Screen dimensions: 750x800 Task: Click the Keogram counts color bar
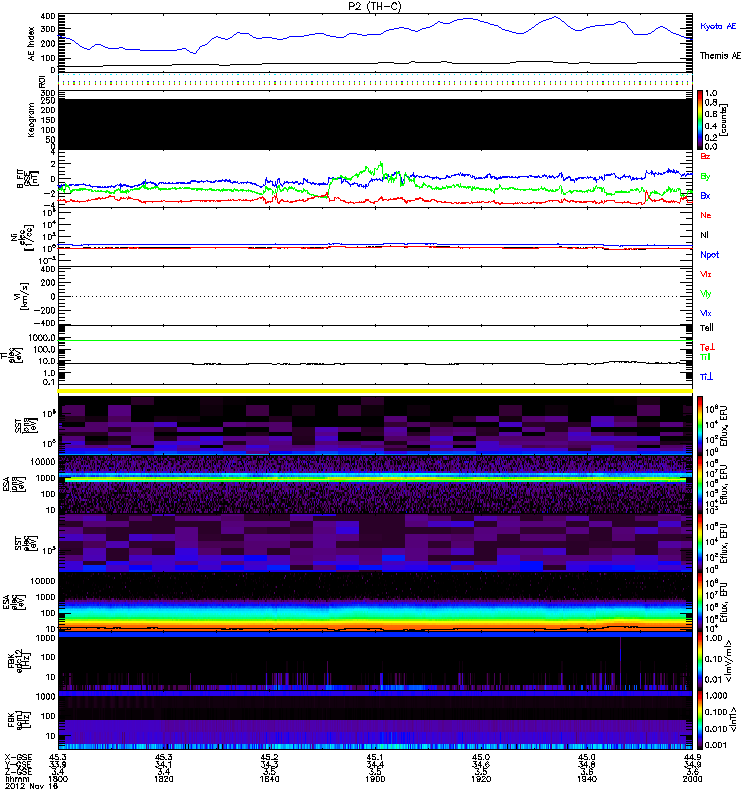[701, 118]
